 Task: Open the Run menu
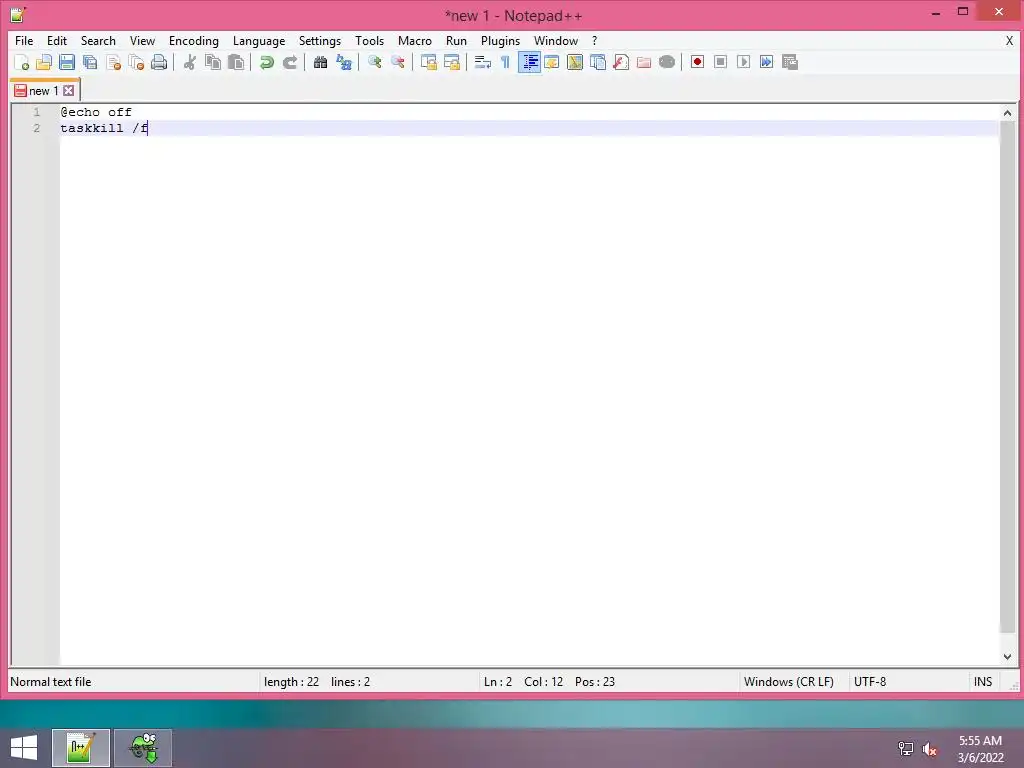coord(456,40)
